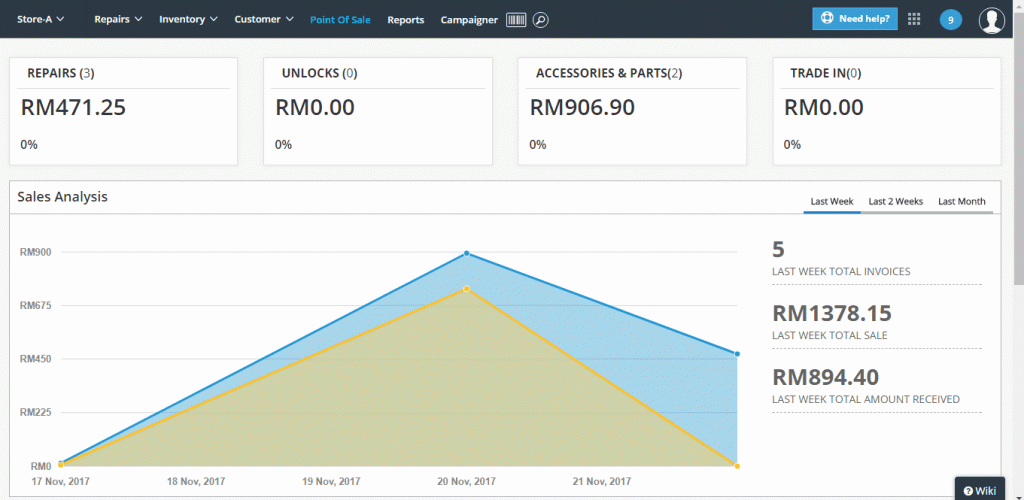Click the Need help? button
This screenshot has height=500, width=1024.
point(855,19)
